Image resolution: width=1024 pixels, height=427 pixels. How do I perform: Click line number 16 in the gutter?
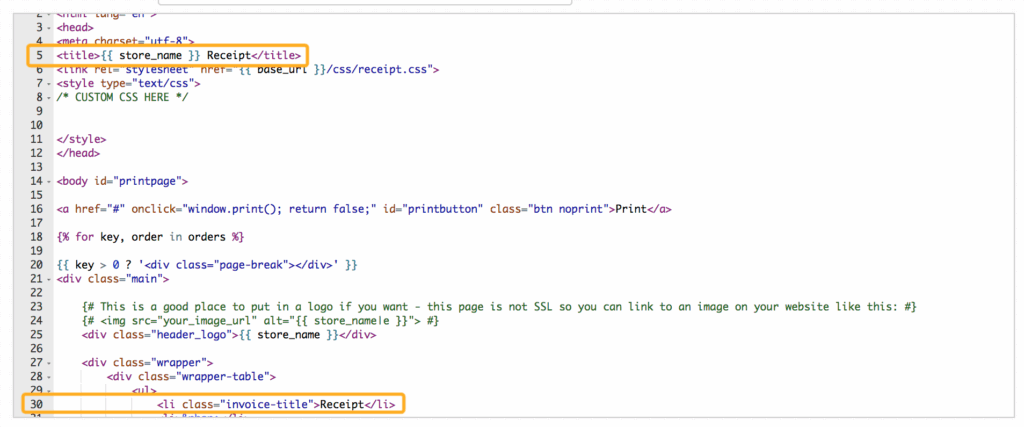coord(36,209)
